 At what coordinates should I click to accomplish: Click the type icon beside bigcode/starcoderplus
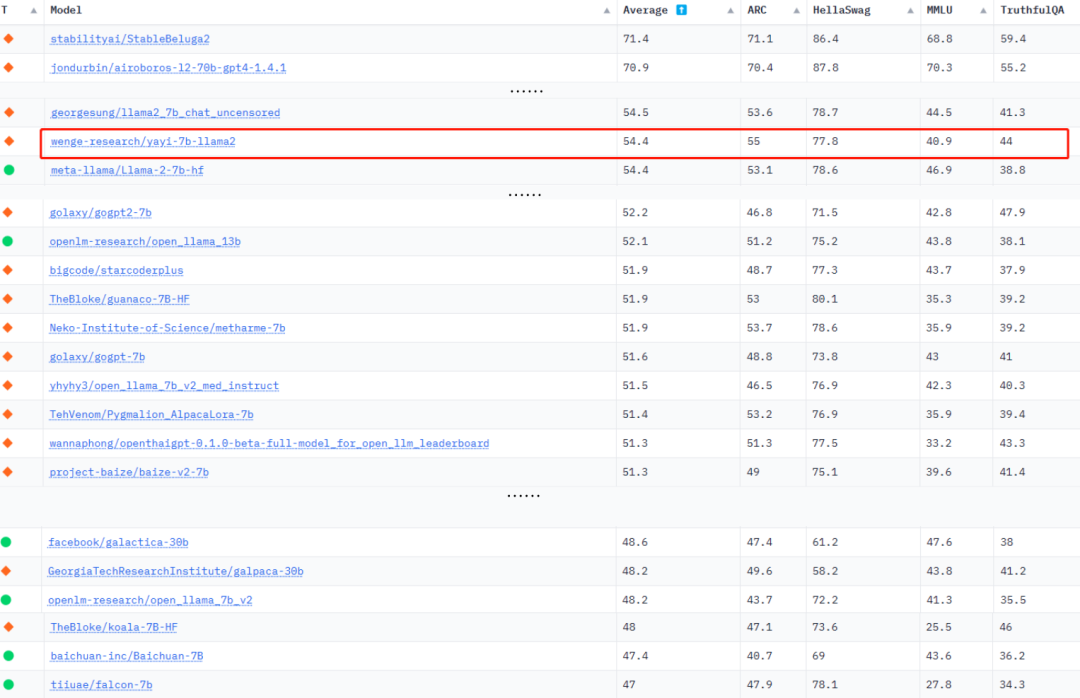[x=8, y=270]
